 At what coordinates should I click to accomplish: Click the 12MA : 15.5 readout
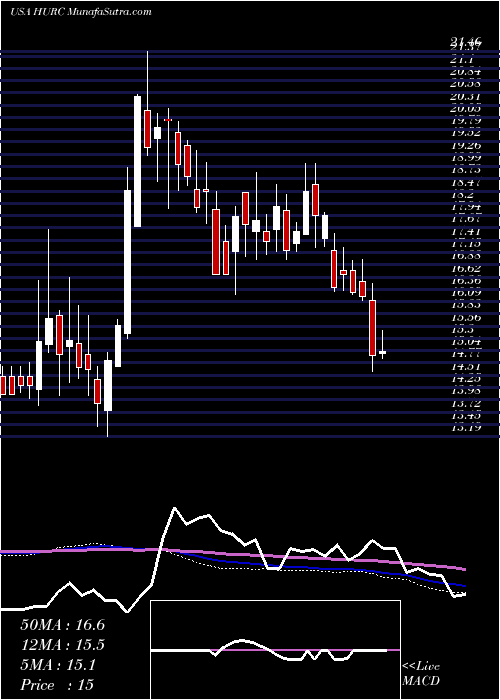(x=62, y=645)
